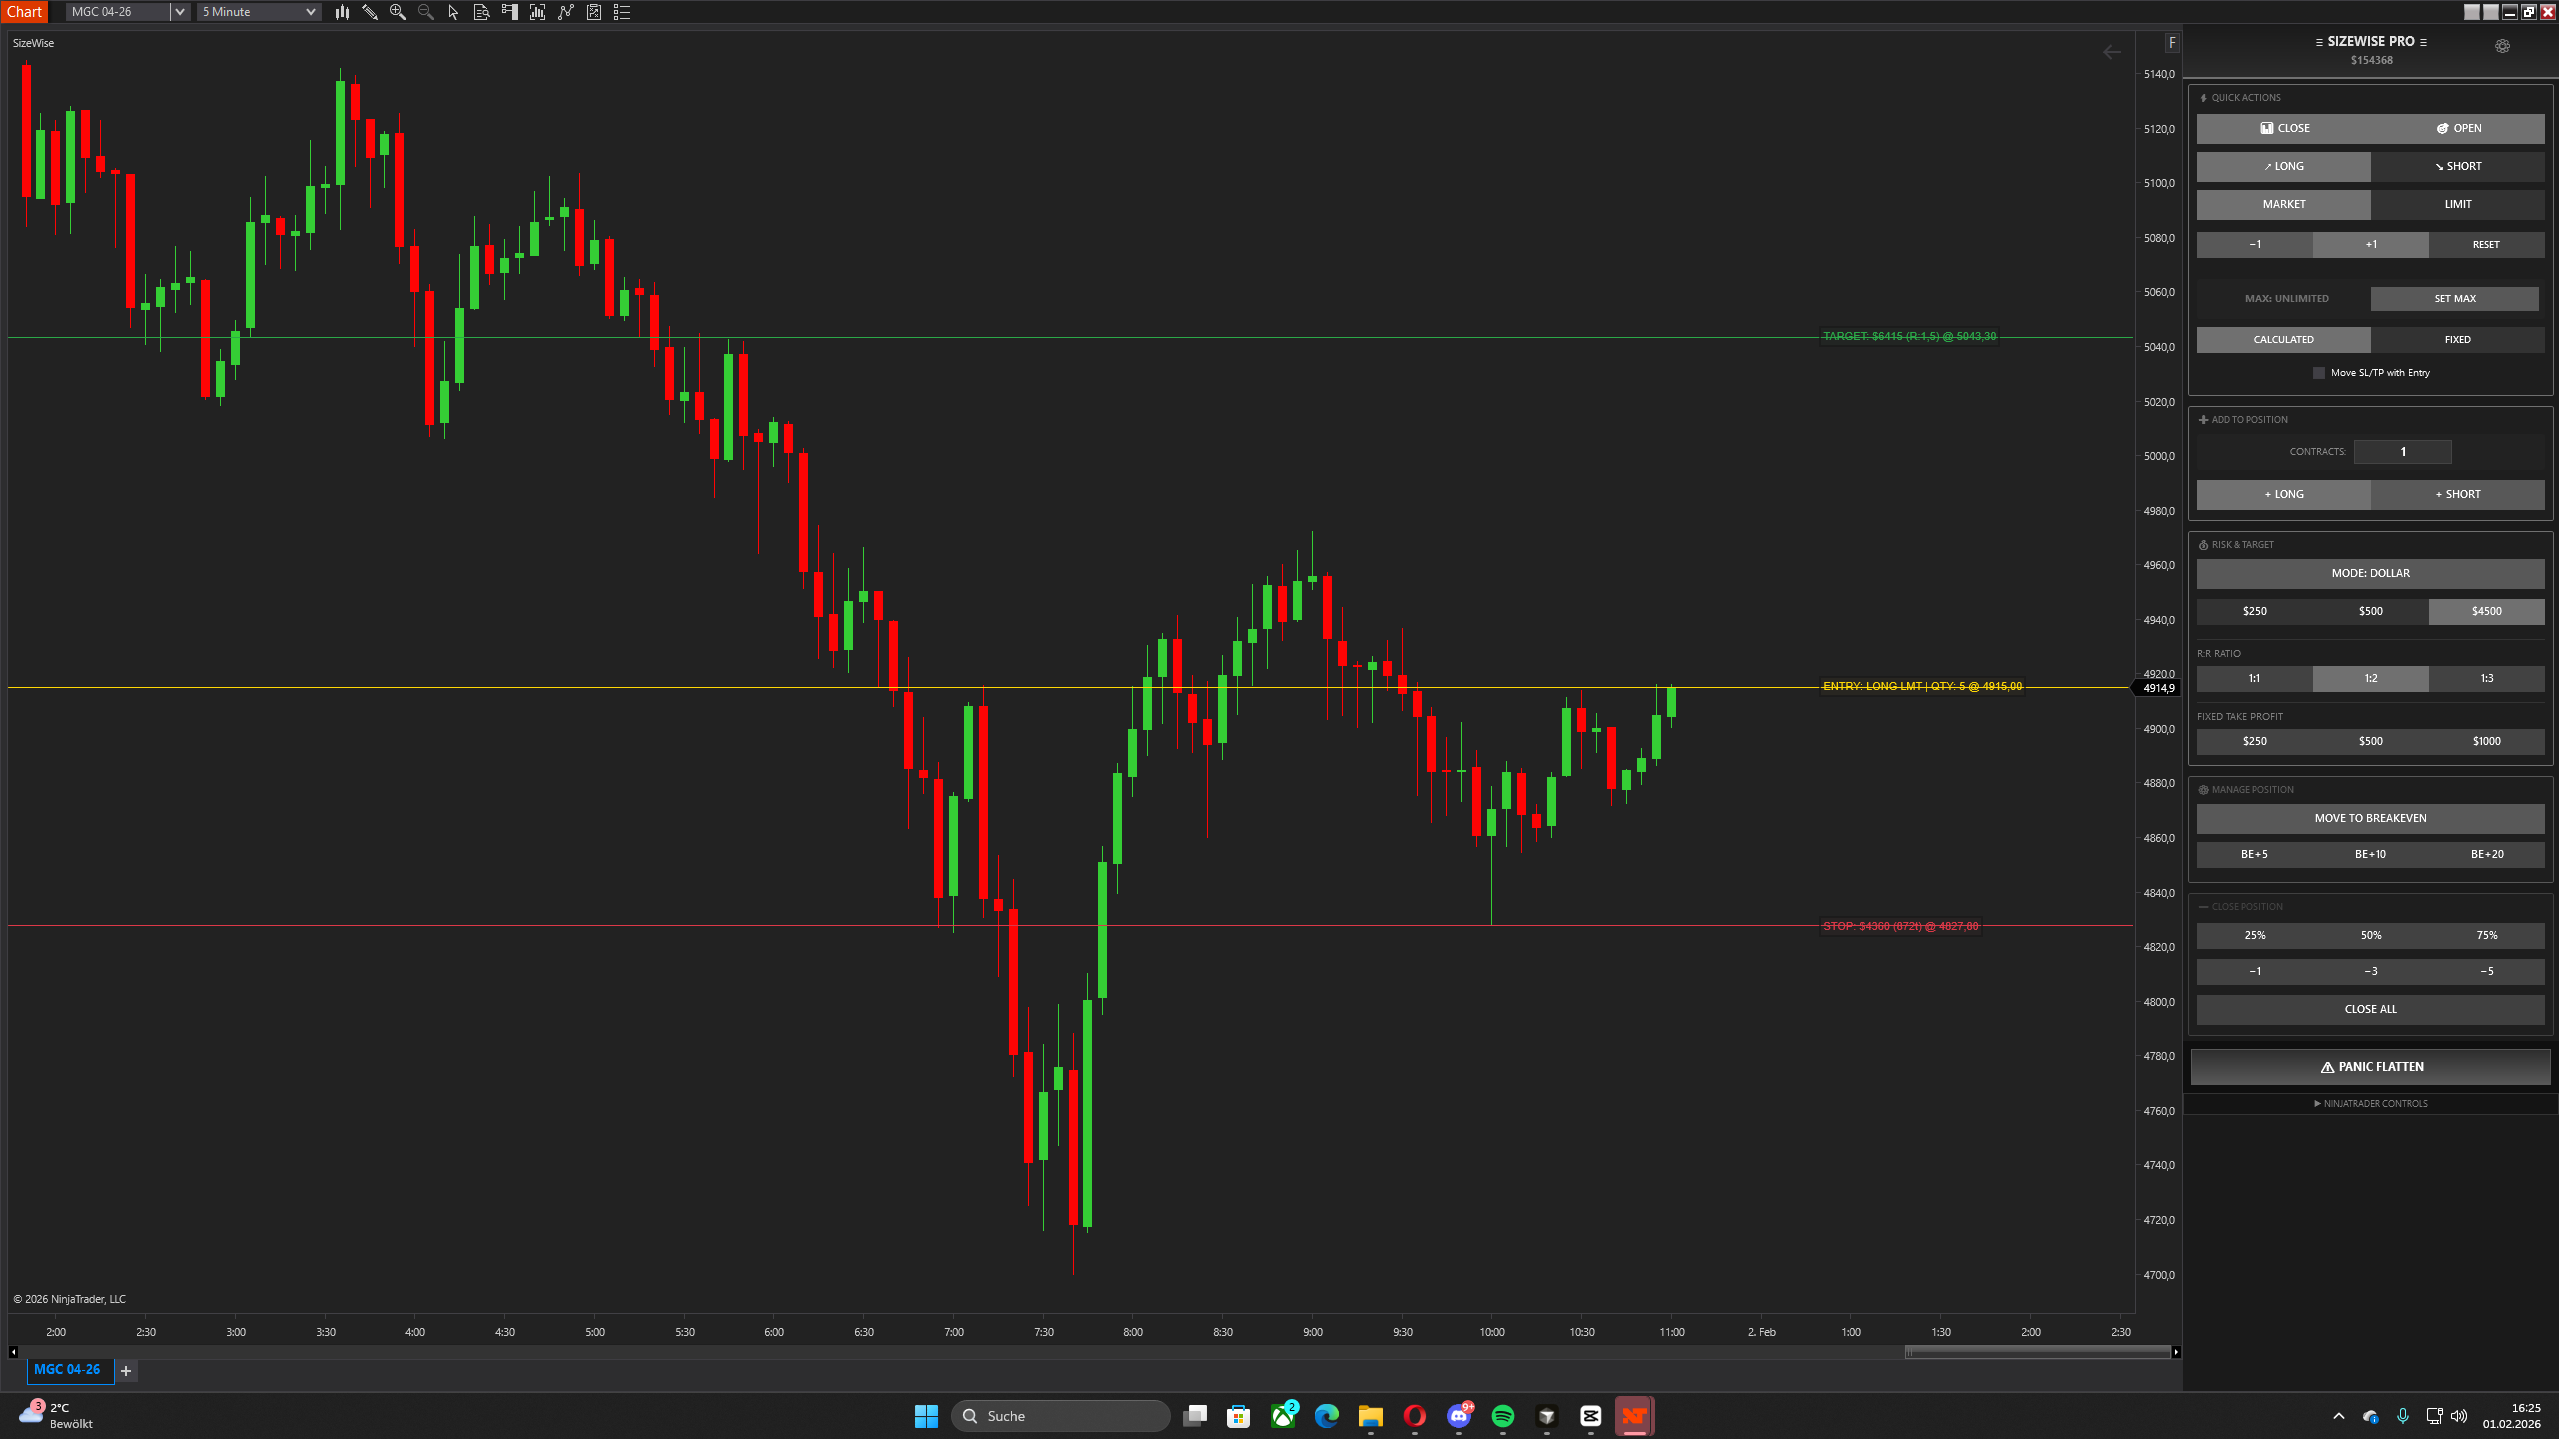
Task: Expand the NinjaTrader Controls section
Action: pos(2369,1103)
